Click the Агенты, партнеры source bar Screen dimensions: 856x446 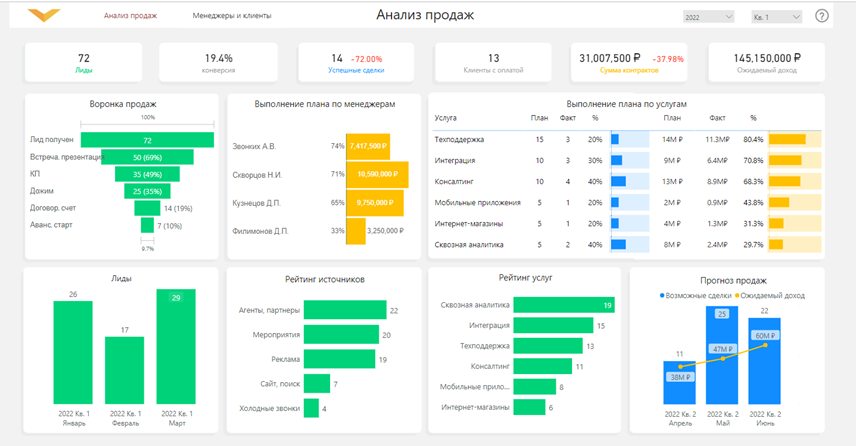[x=345, y=310]
